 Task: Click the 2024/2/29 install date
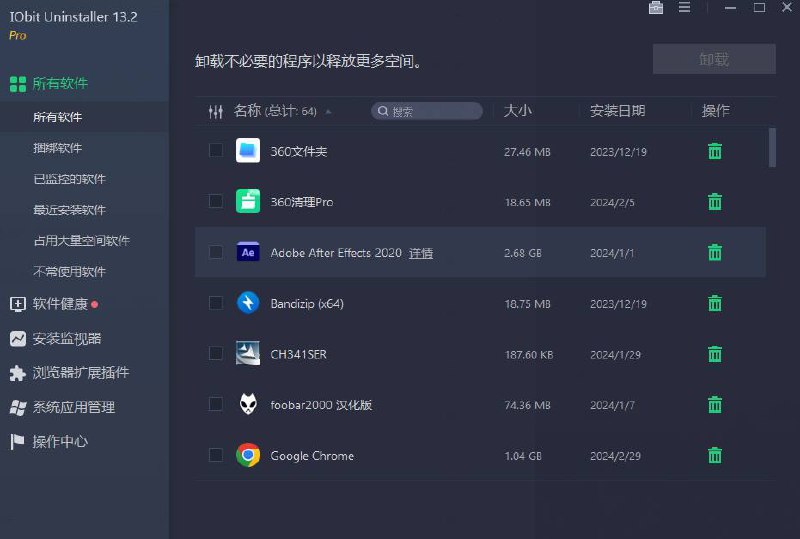615,456
